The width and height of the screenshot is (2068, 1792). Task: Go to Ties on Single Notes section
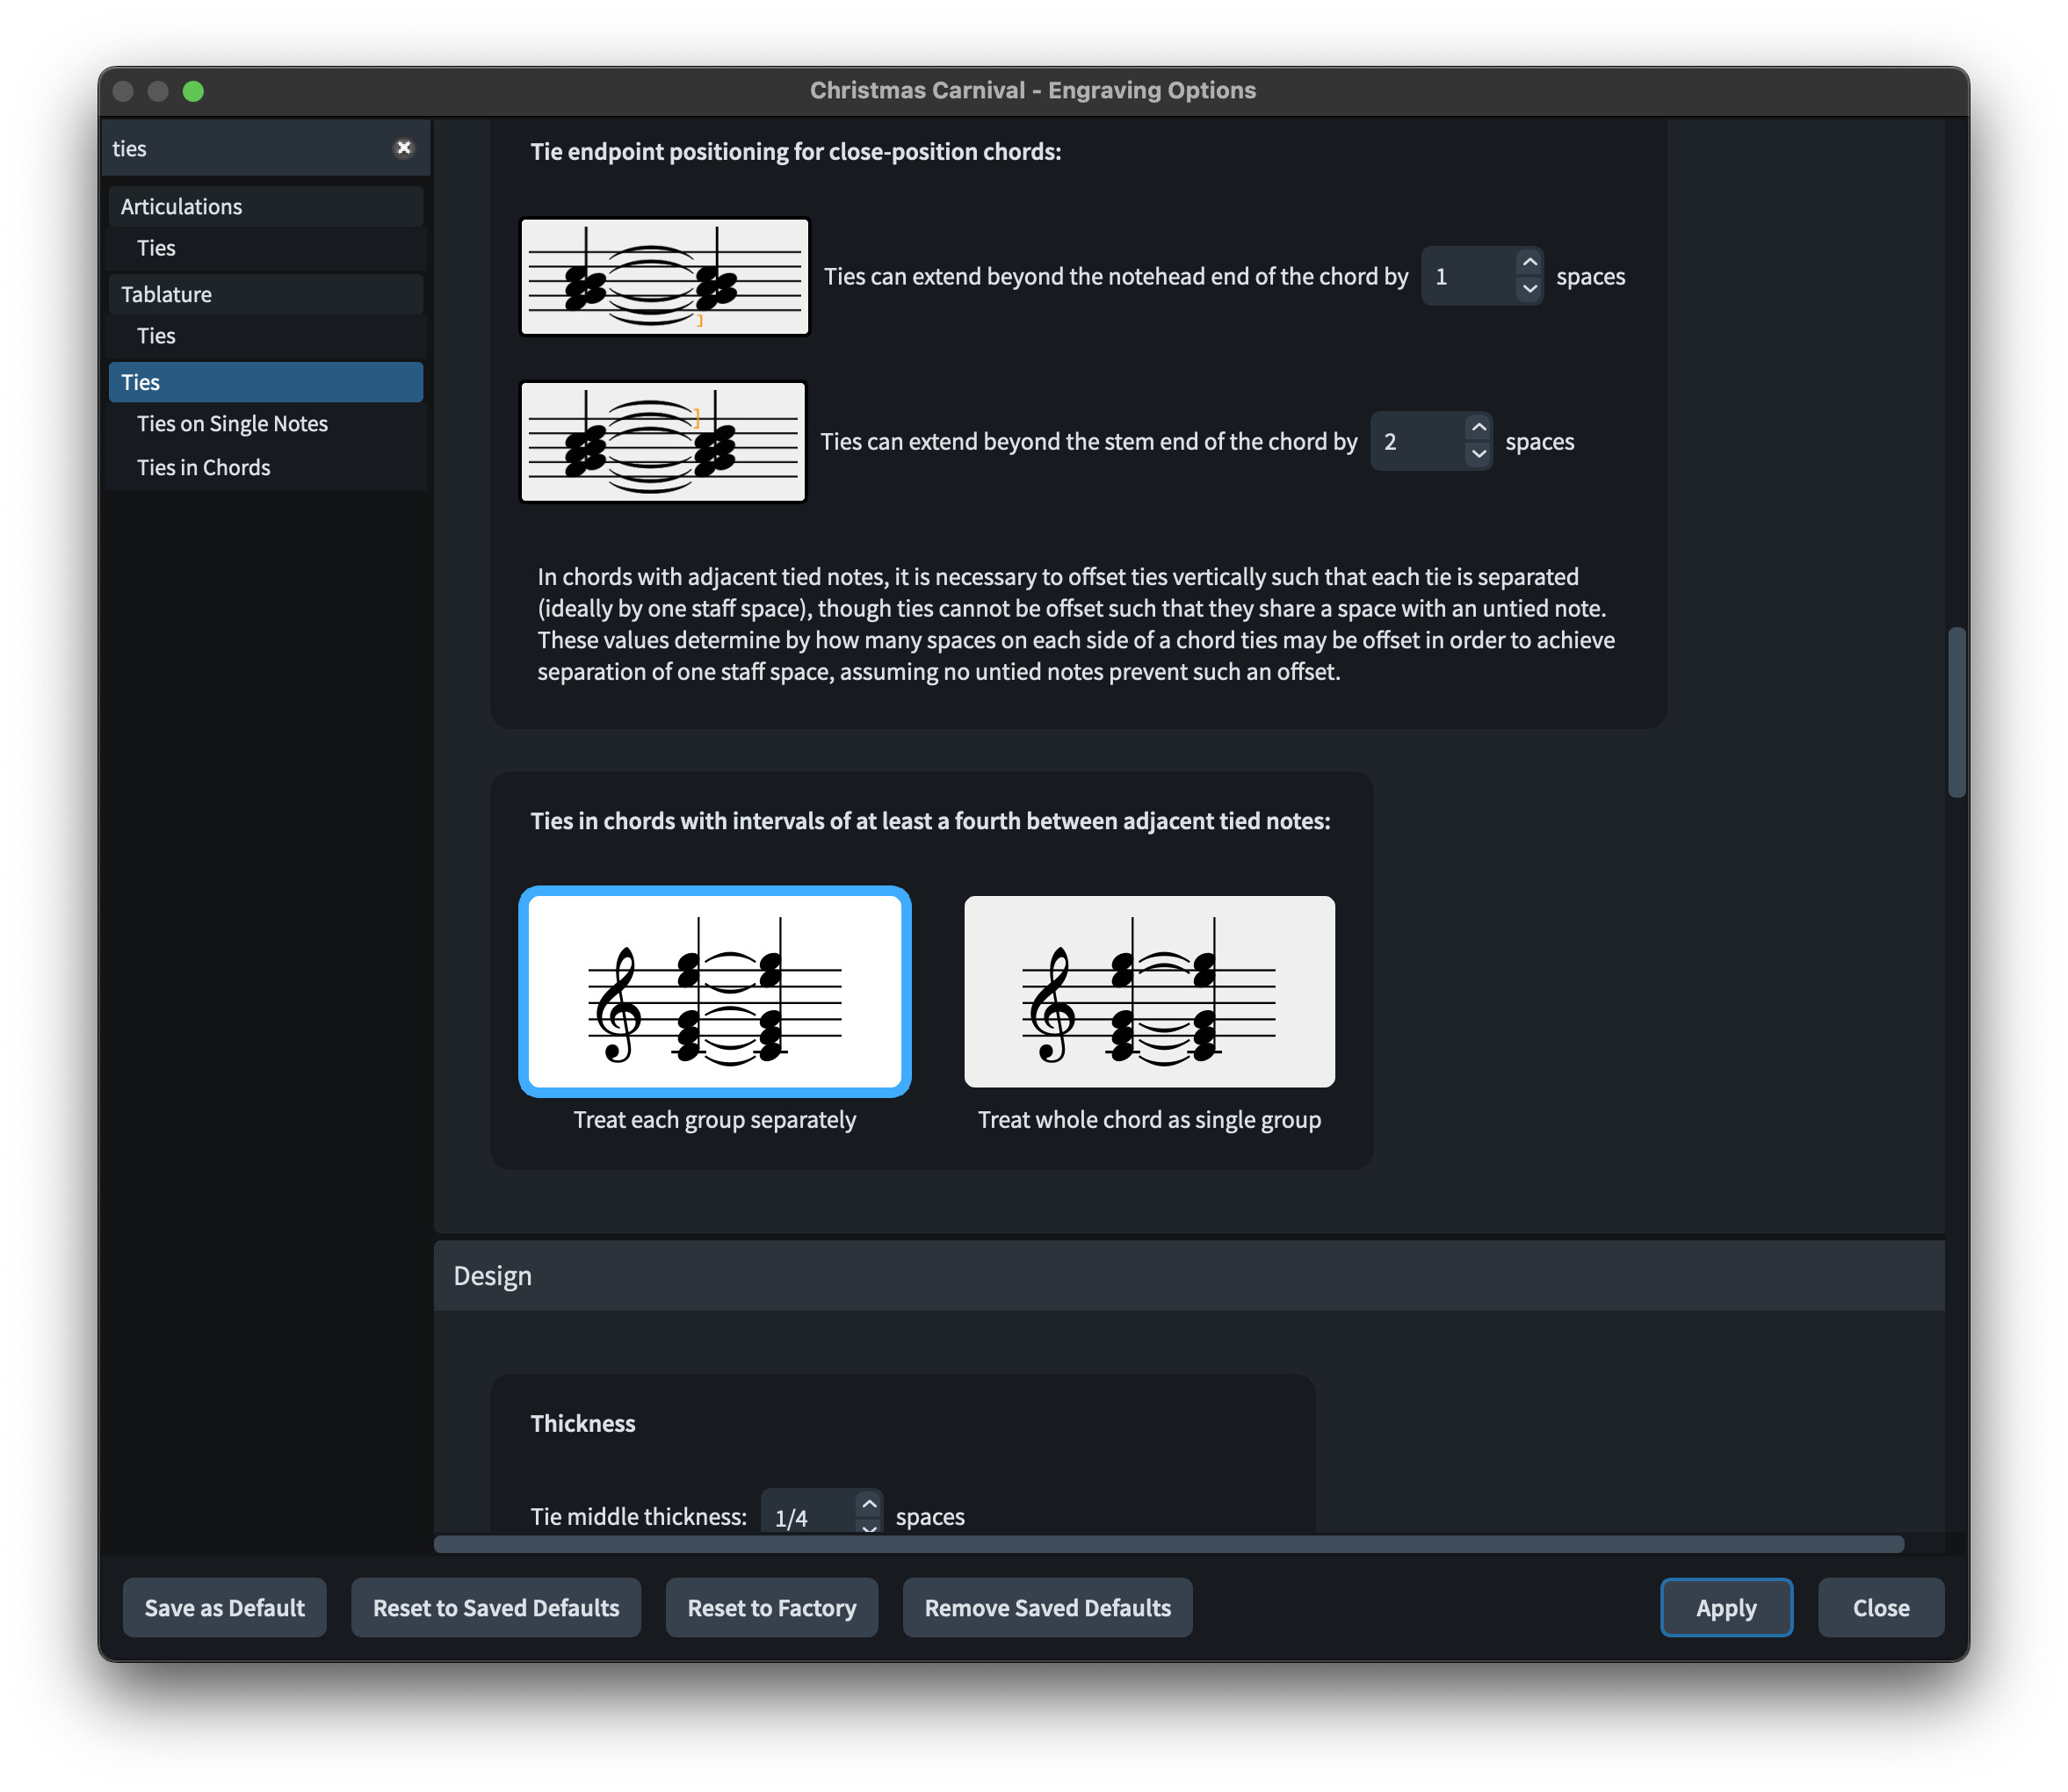click(232, 424)
